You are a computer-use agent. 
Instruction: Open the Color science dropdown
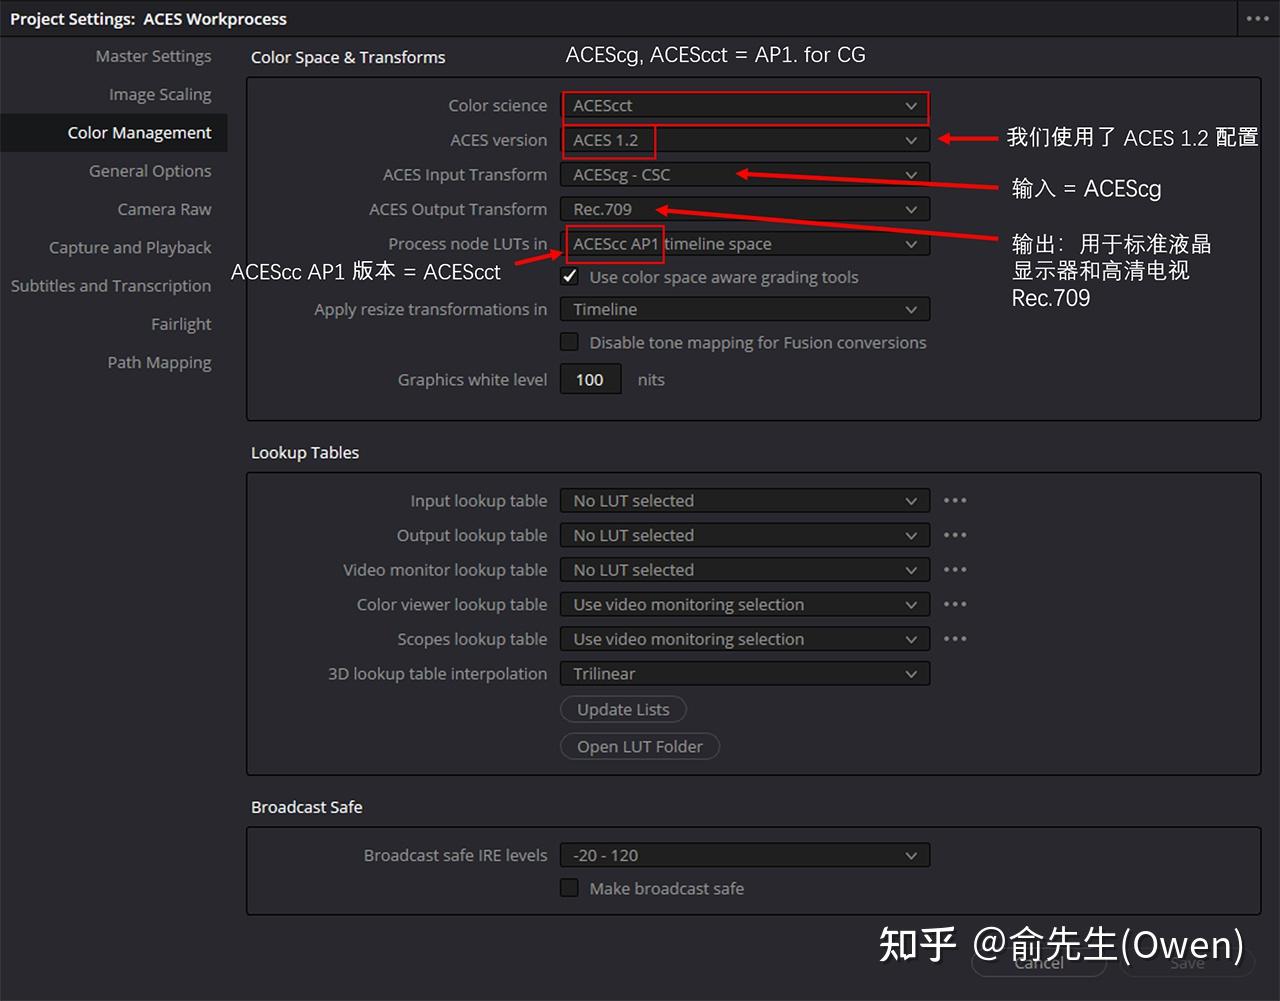(x=744, y=105)
